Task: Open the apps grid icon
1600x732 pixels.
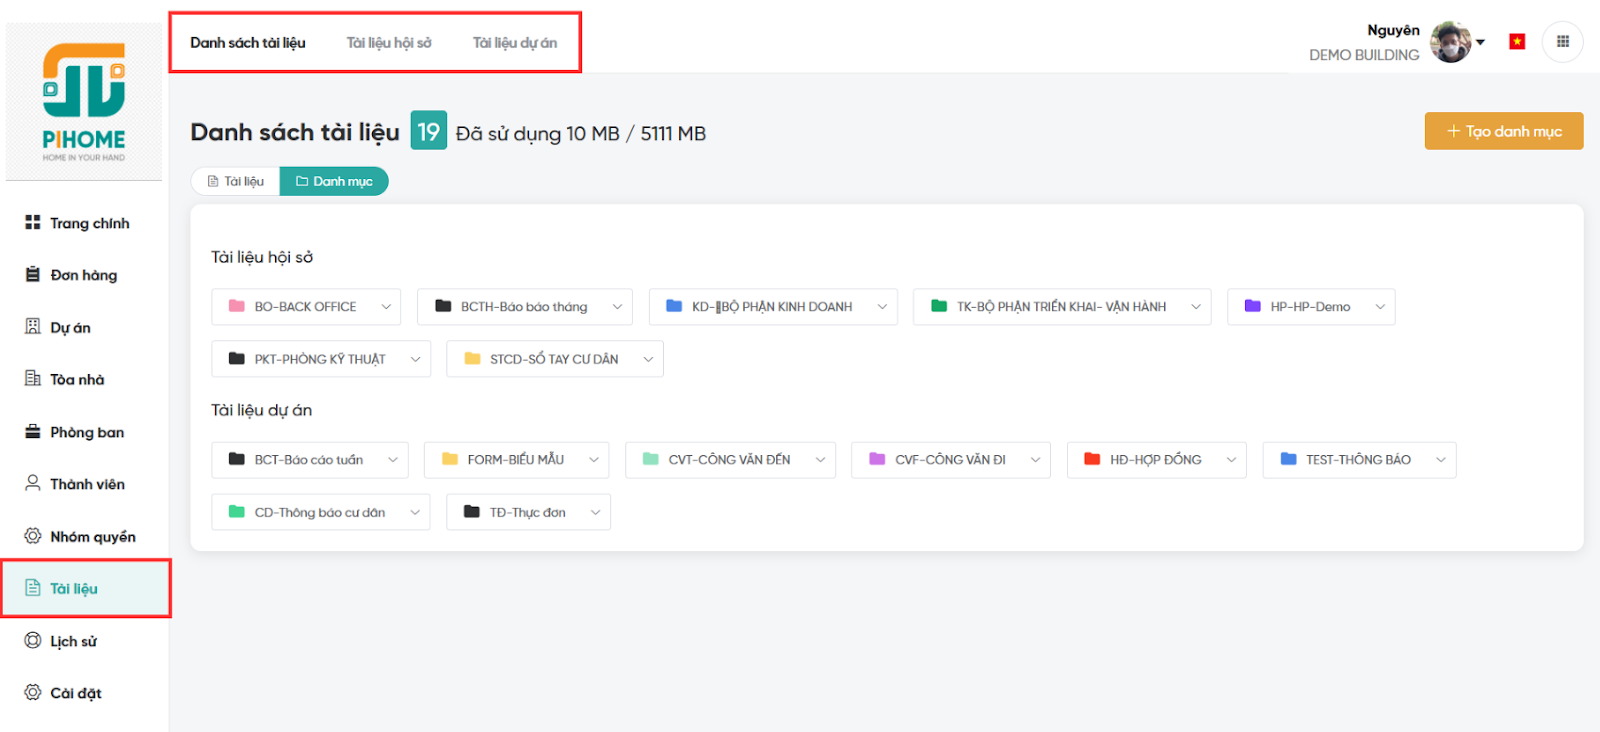Action: [1562, 42]
